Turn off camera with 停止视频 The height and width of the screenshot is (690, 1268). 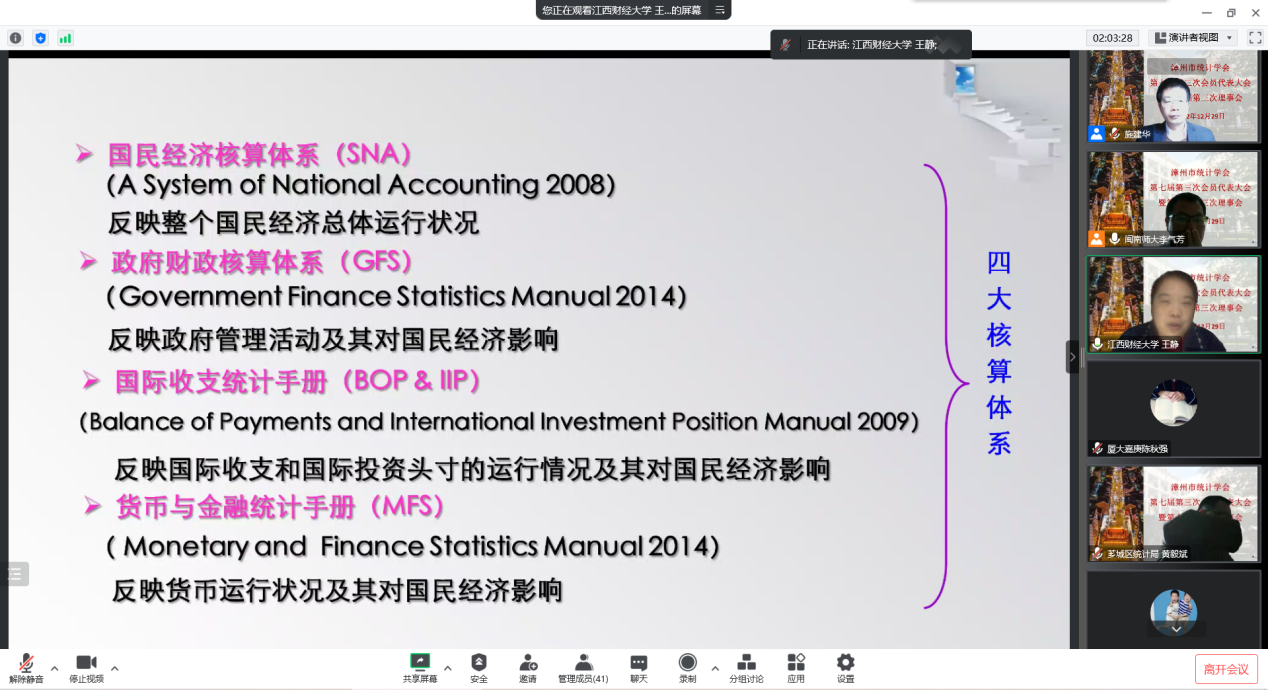pos(86,667)
